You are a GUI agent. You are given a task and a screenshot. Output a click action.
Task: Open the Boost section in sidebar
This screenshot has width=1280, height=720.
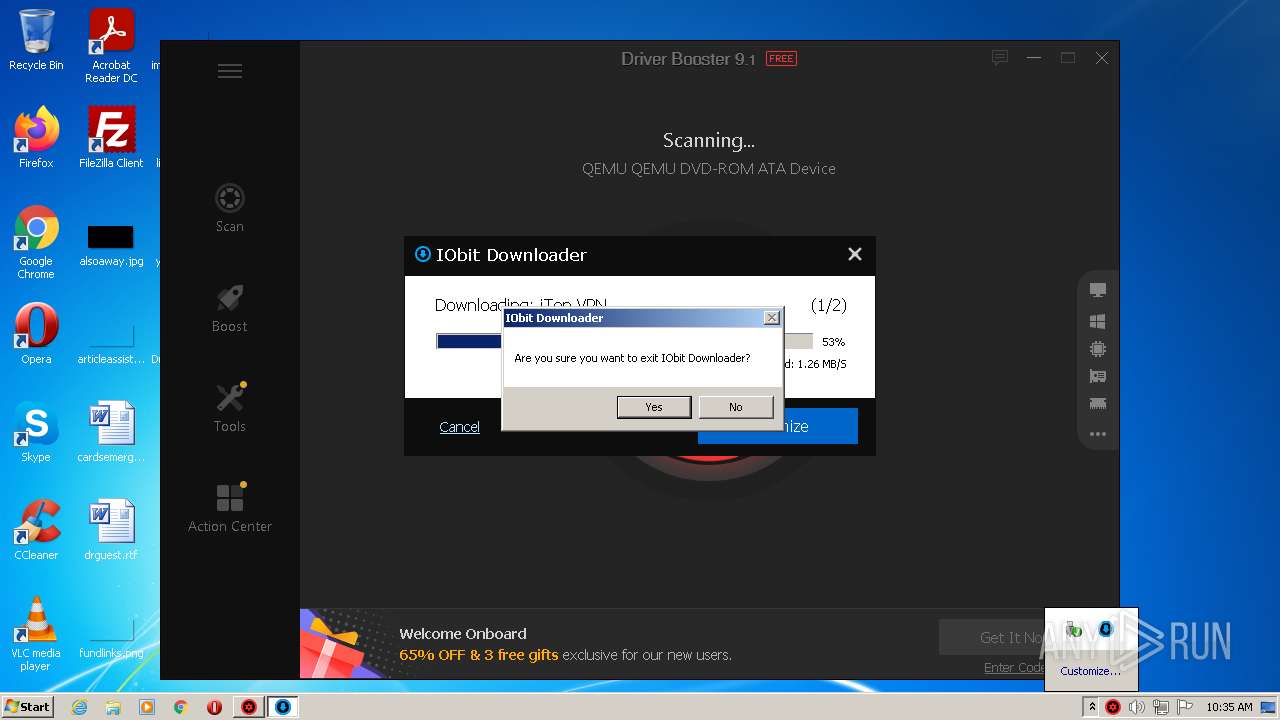[x=230, y=308]
